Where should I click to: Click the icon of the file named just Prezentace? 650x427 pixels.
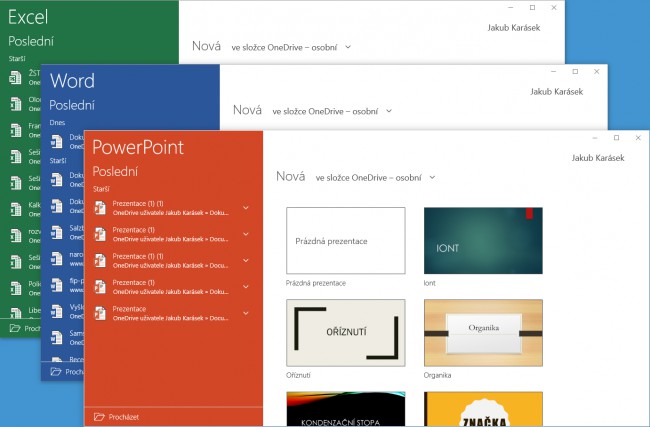pyautogui.click(x=100, y=313)
